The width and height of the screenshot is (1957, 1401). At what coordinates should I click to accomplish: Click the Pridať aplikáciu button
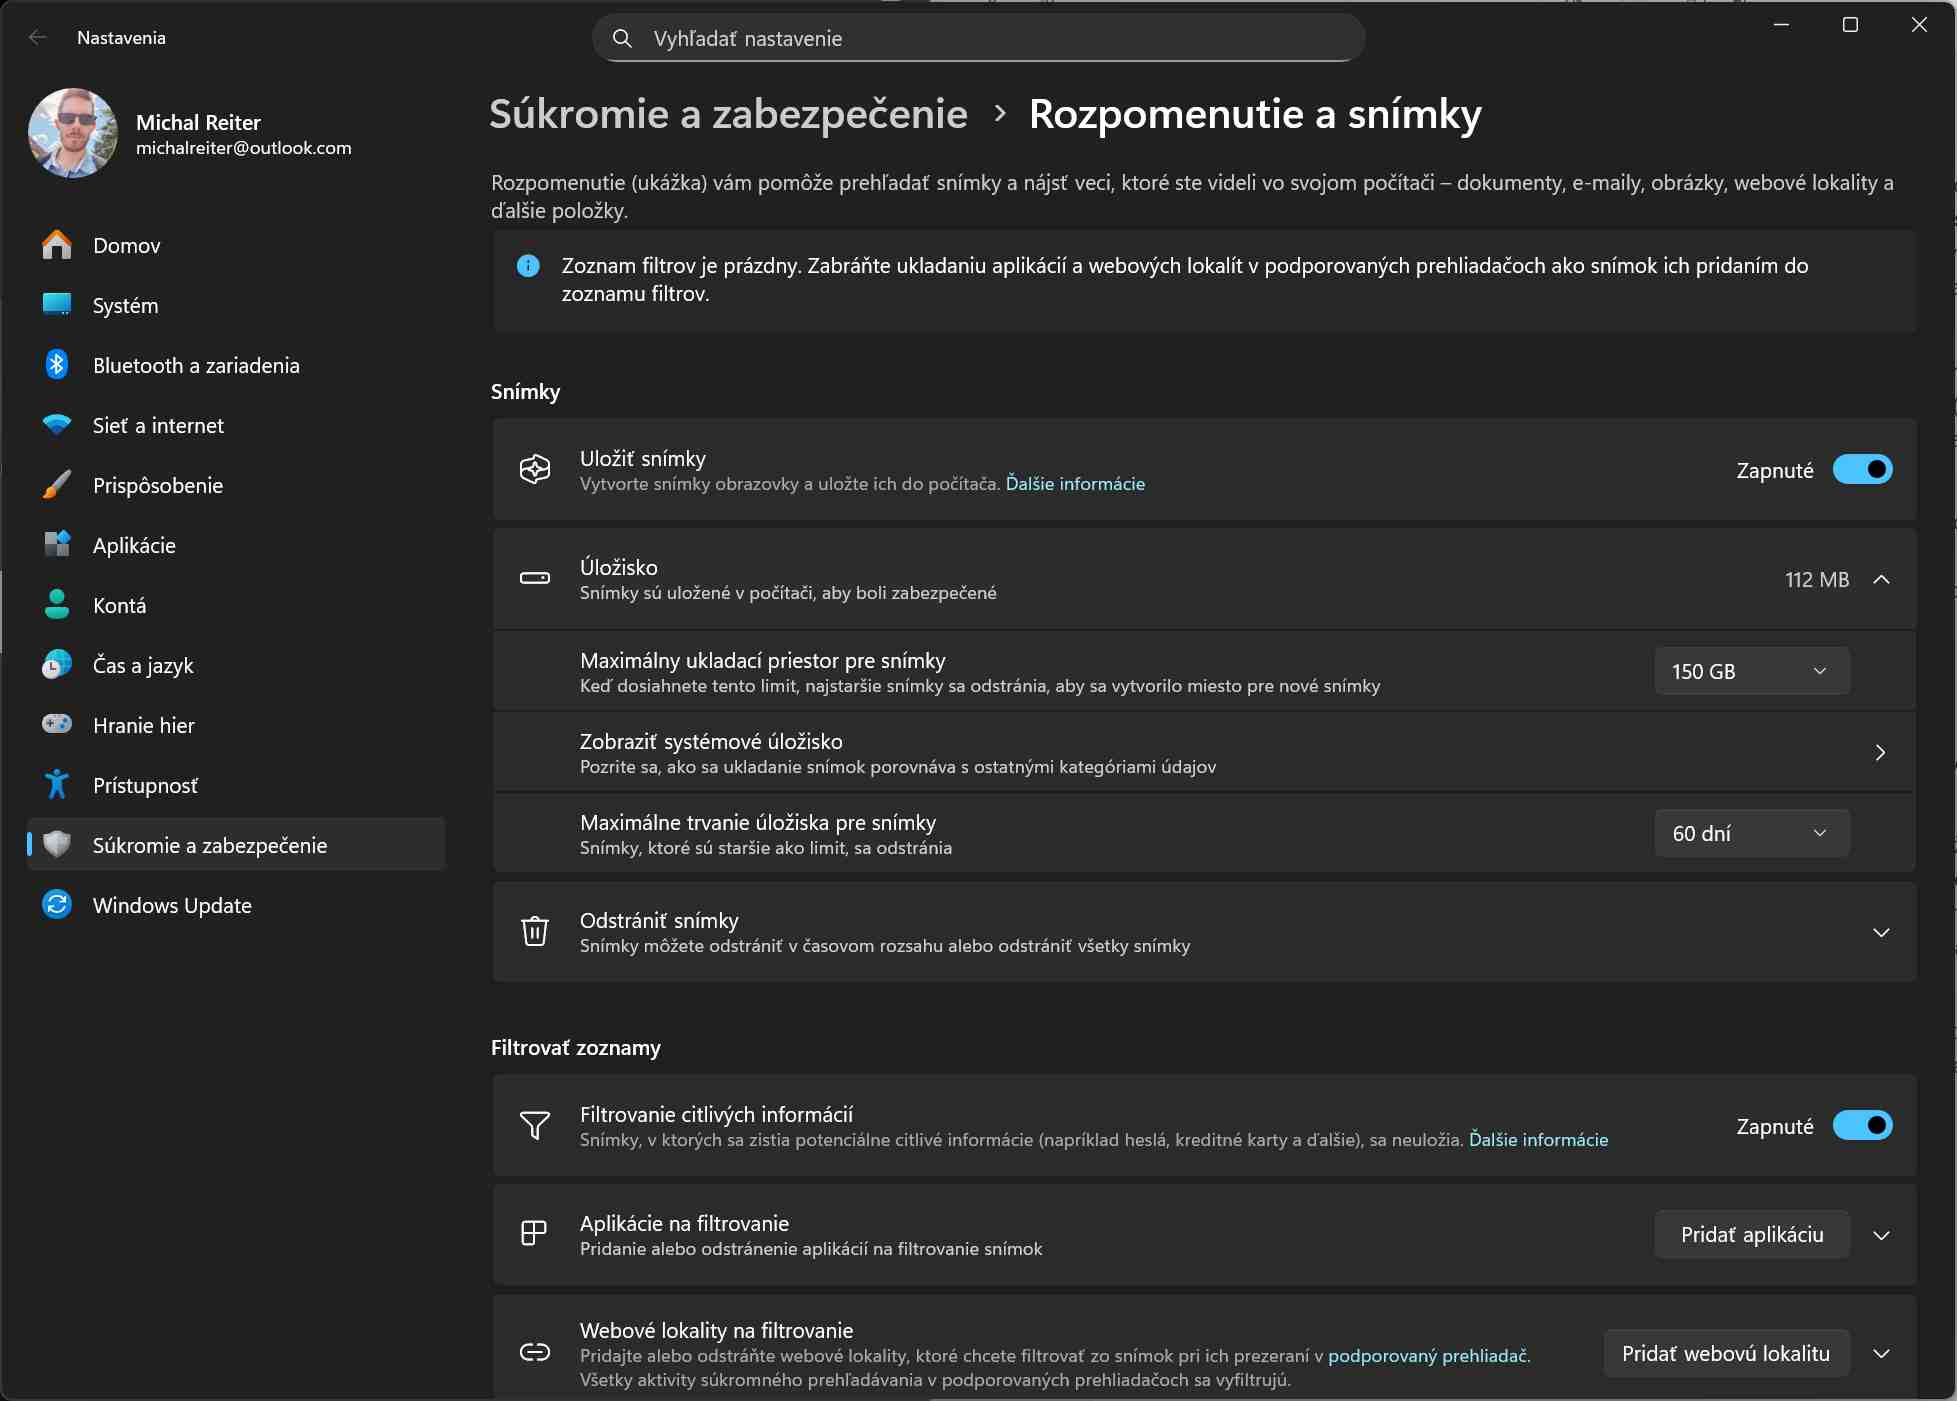1751,1235
